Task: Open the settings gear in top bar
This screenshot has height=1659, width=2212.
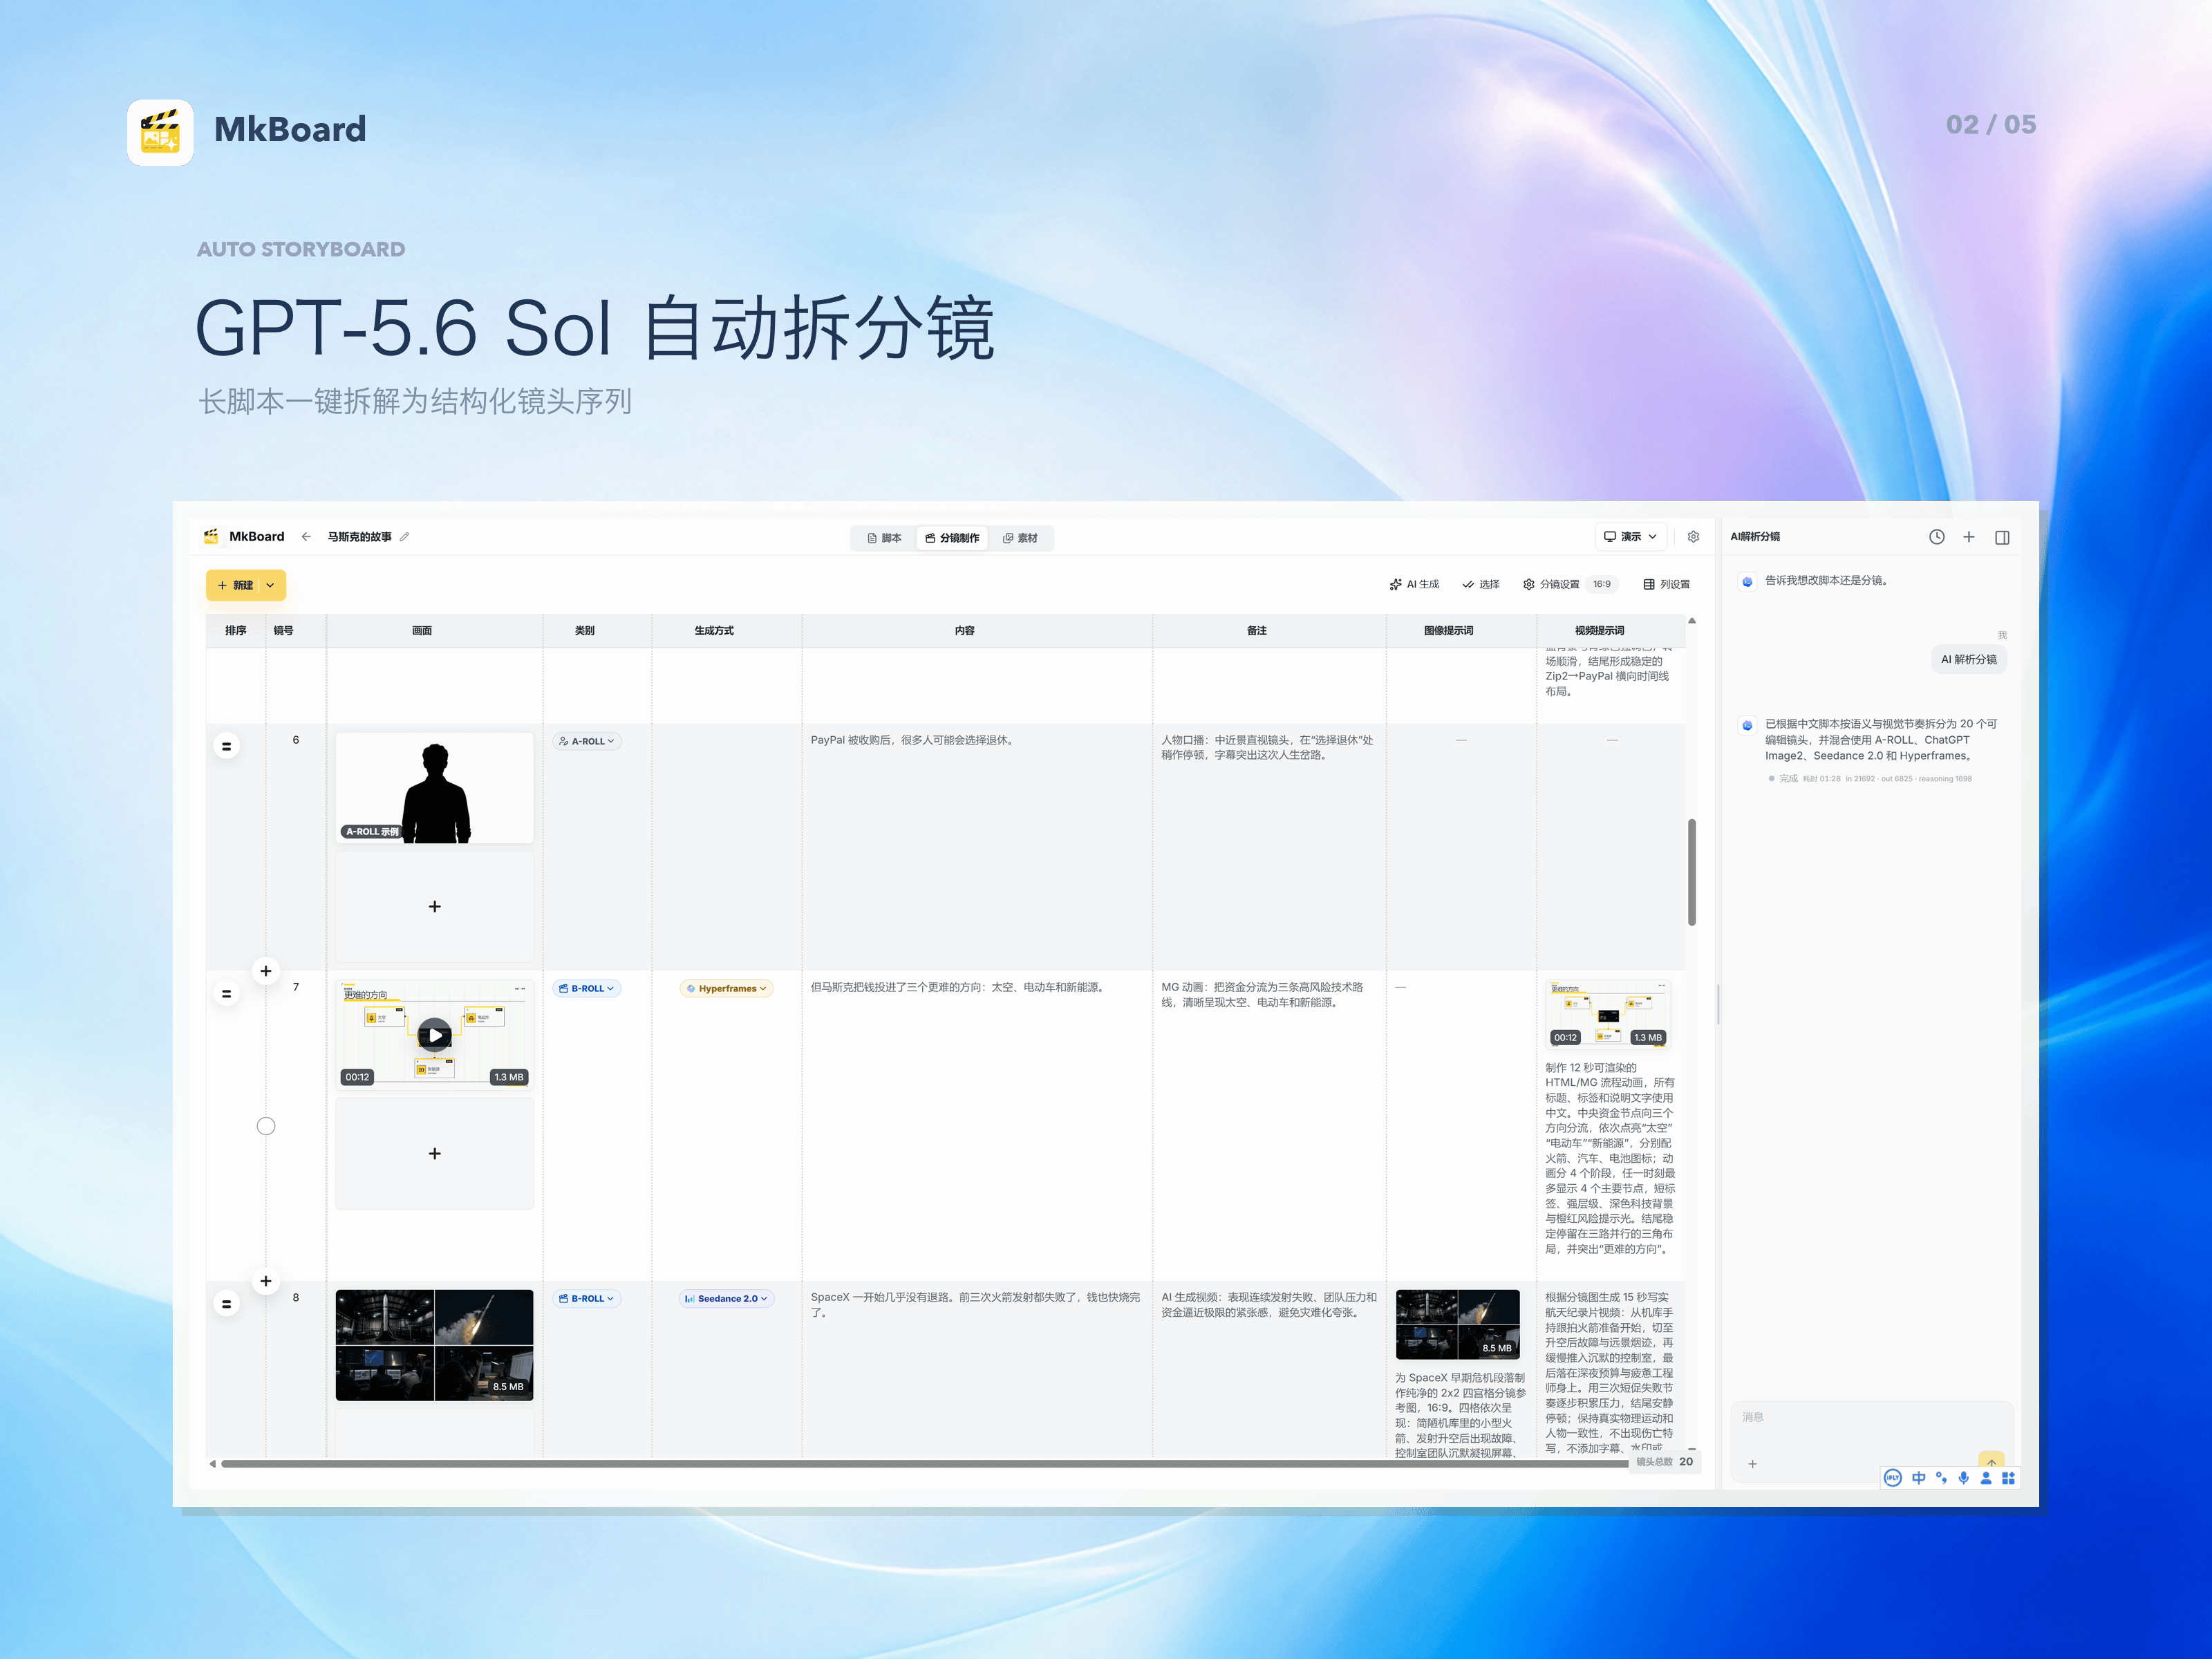Action: pos(1693,537)
